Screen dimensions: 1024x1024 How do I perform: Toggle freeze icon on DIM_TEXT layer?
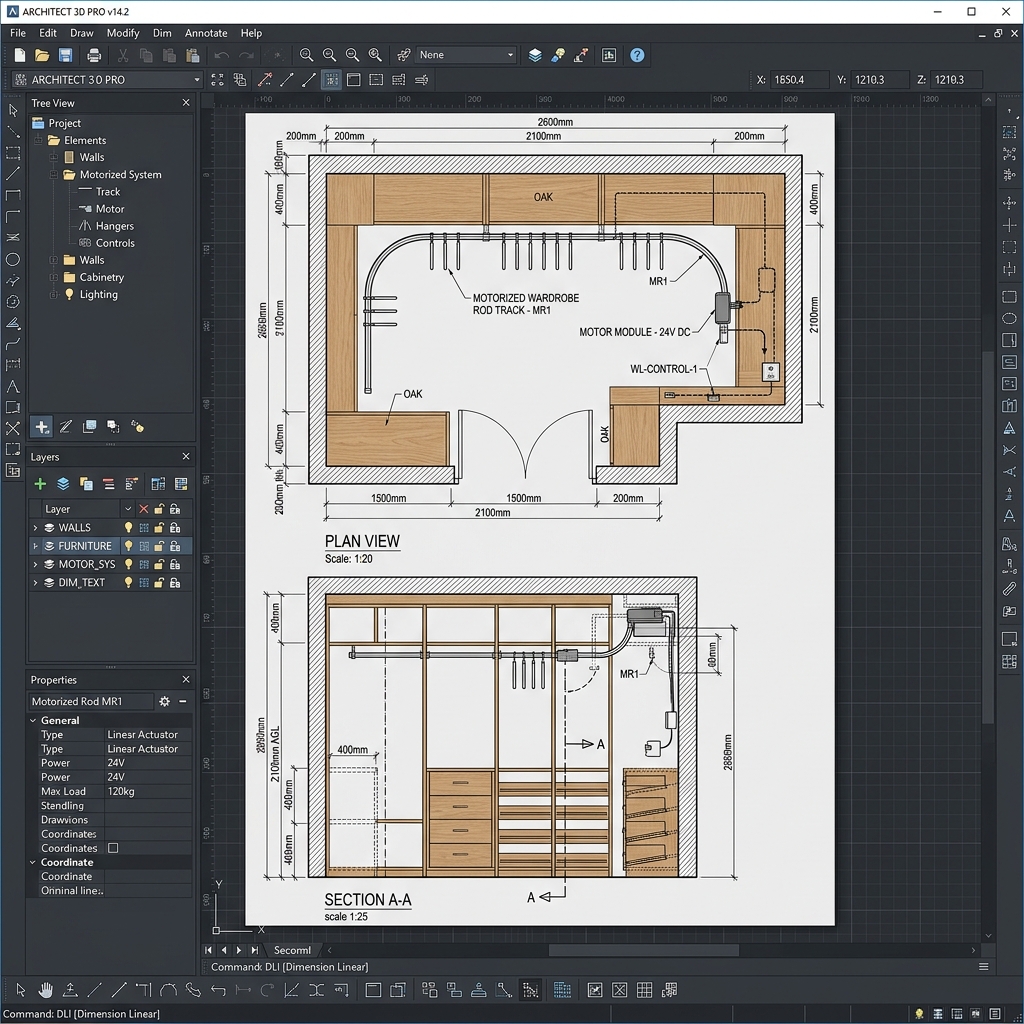click(144, 583)
